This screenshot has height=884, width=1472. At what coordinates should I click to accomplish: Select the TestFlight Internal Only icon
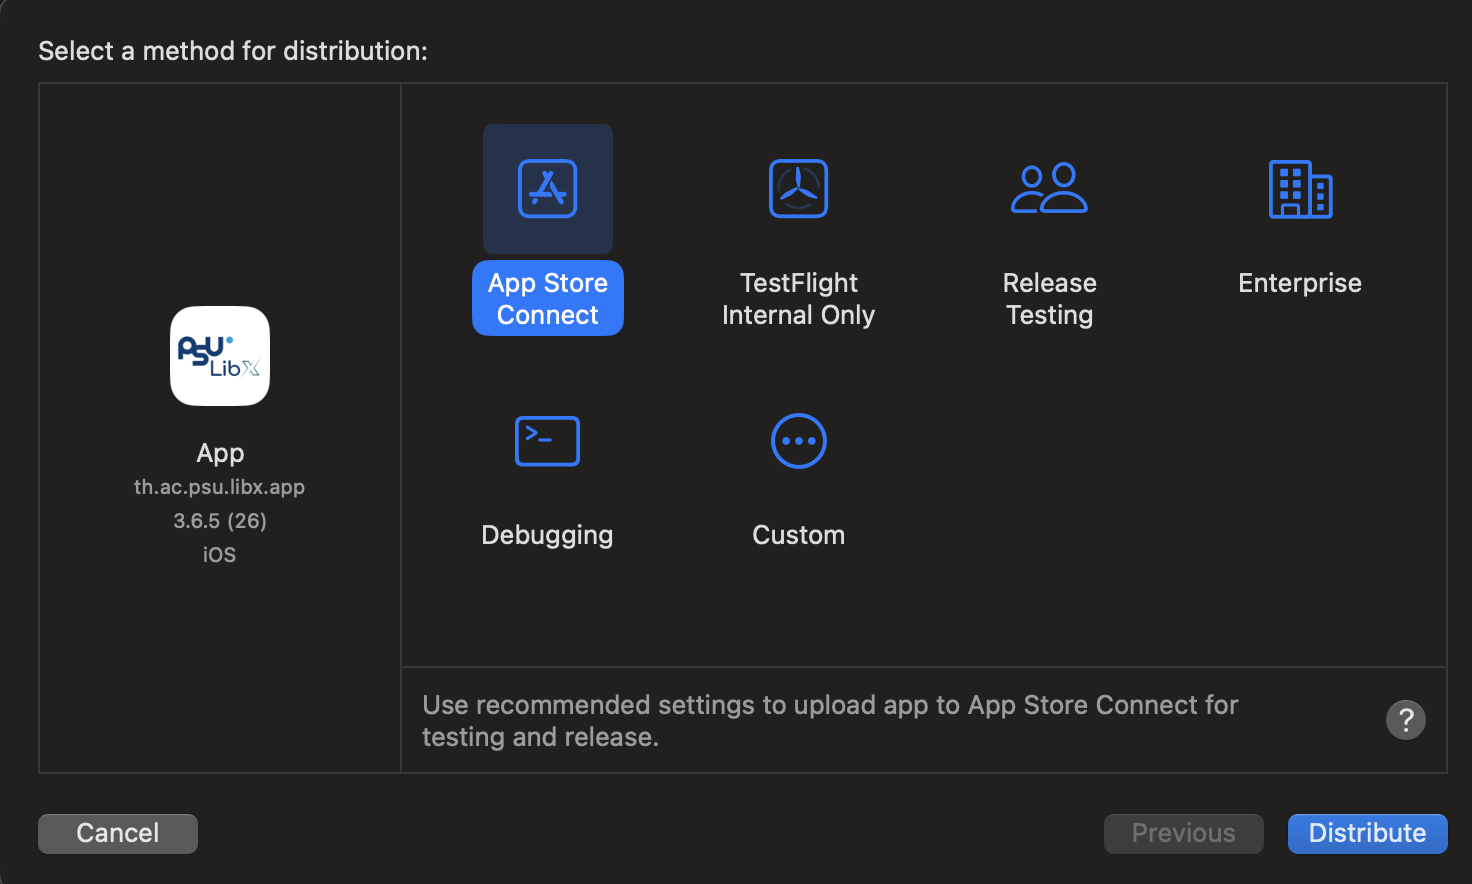pos(798,188)
